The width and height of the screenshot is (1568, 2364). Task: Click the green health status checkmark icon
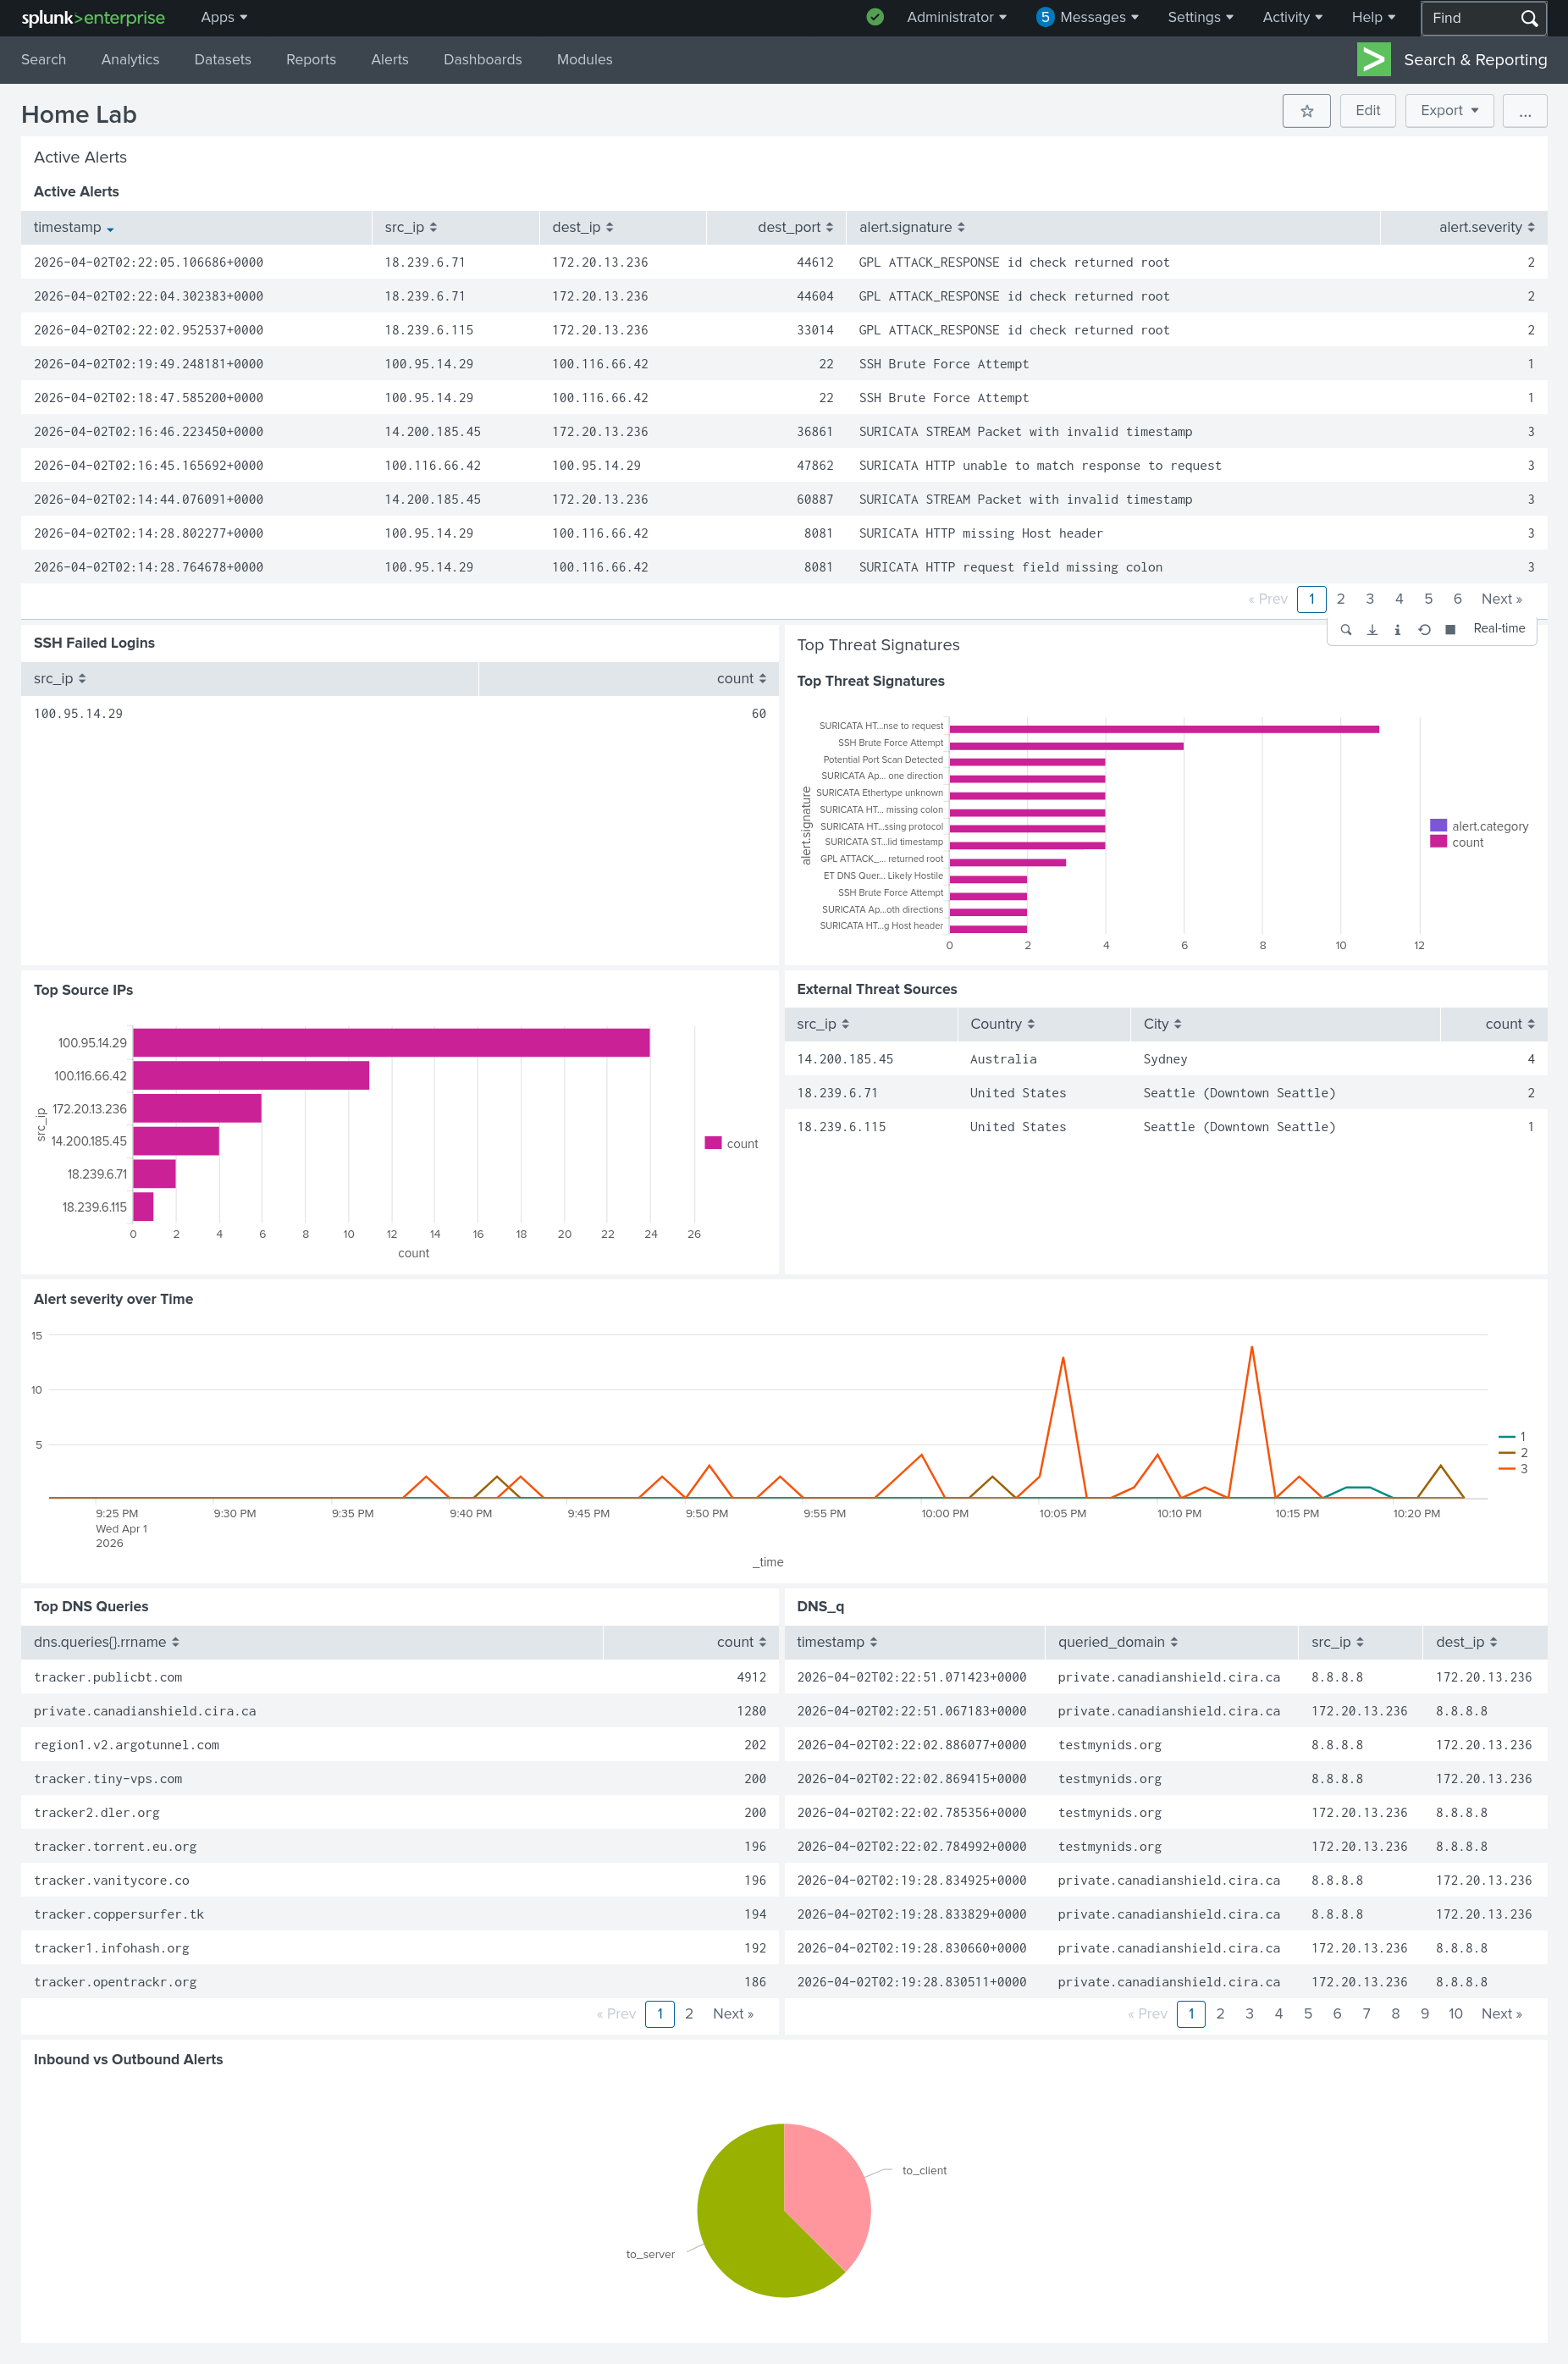[875, 17]
